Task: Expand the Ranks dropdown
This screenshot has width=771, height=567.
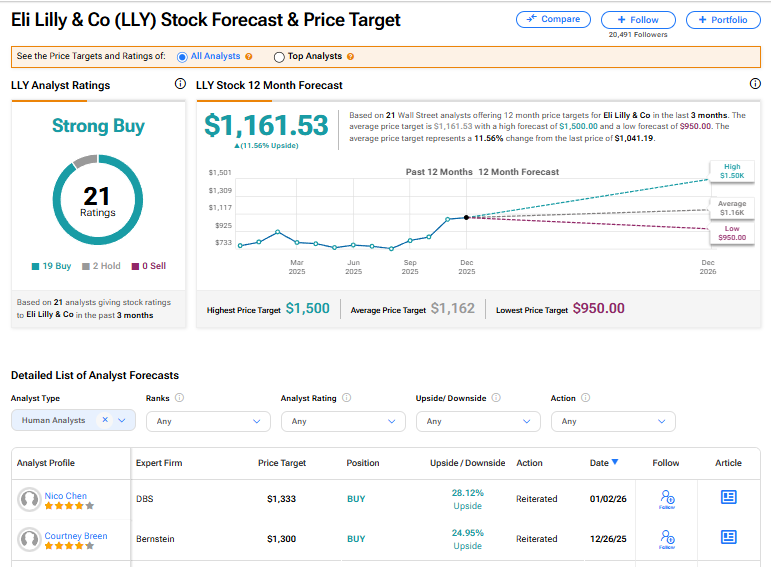Action: click(208, 421)
